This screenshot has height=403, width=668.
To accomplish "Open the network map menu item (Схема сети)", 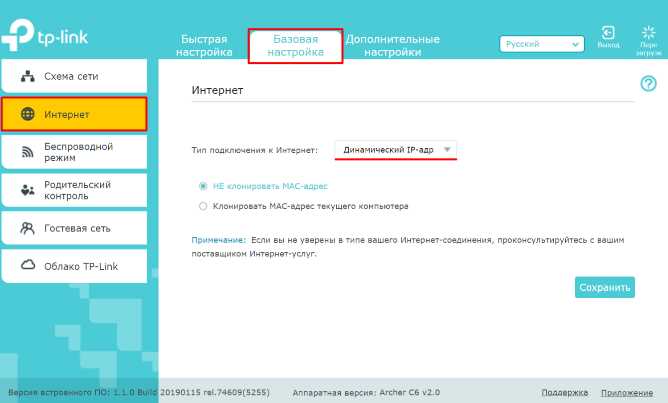I will [x=74, y=76].
